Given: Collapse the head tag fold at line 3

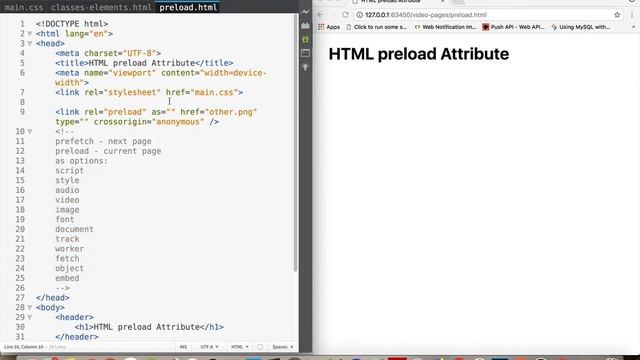Looking at the screenshot, I should pos(30,44).
